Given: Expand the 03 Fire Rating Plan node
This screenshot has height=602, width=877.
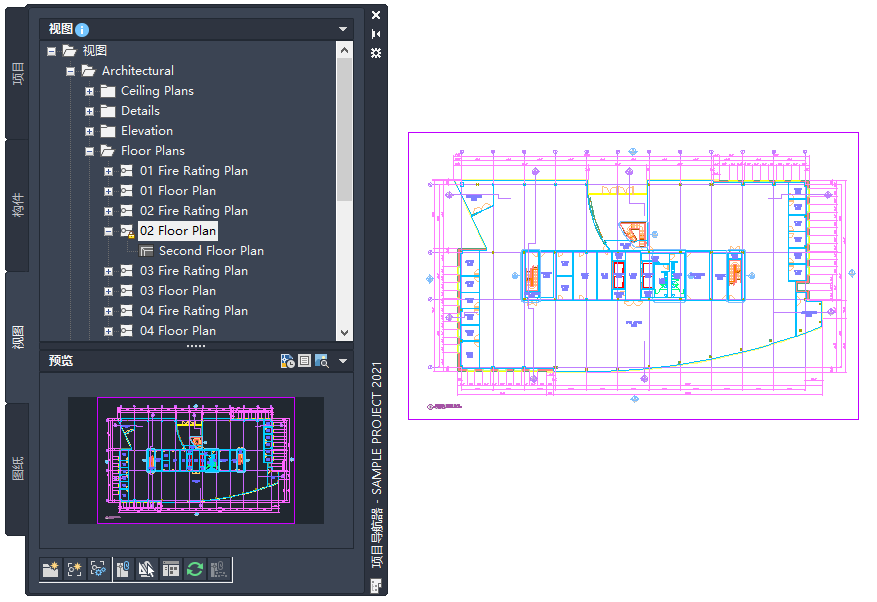Looking at the screenshot, I should click(109, 271).
